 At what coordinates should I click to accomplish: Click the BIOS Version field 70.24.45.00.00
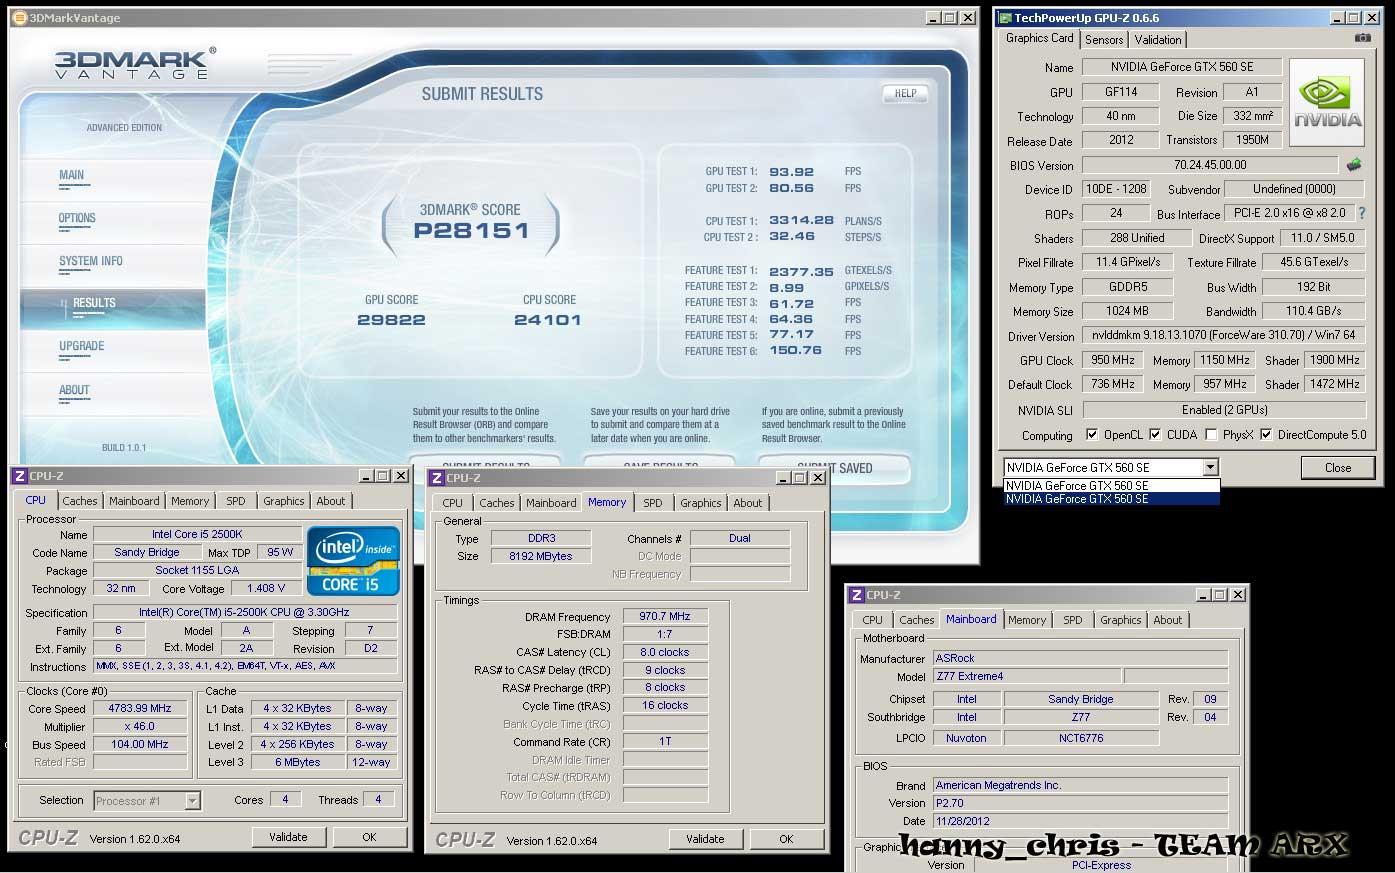pyautogui.click(x=1210, y=165)
